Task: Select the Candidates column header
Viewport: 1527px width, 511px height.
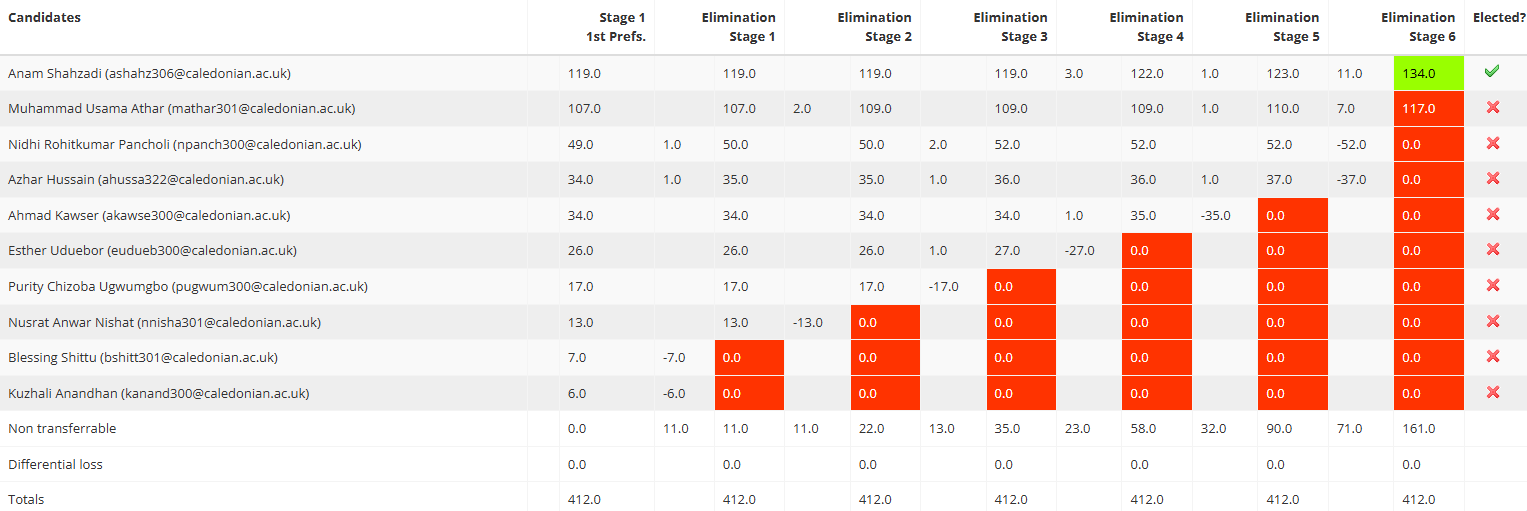Action: (45, 18)
